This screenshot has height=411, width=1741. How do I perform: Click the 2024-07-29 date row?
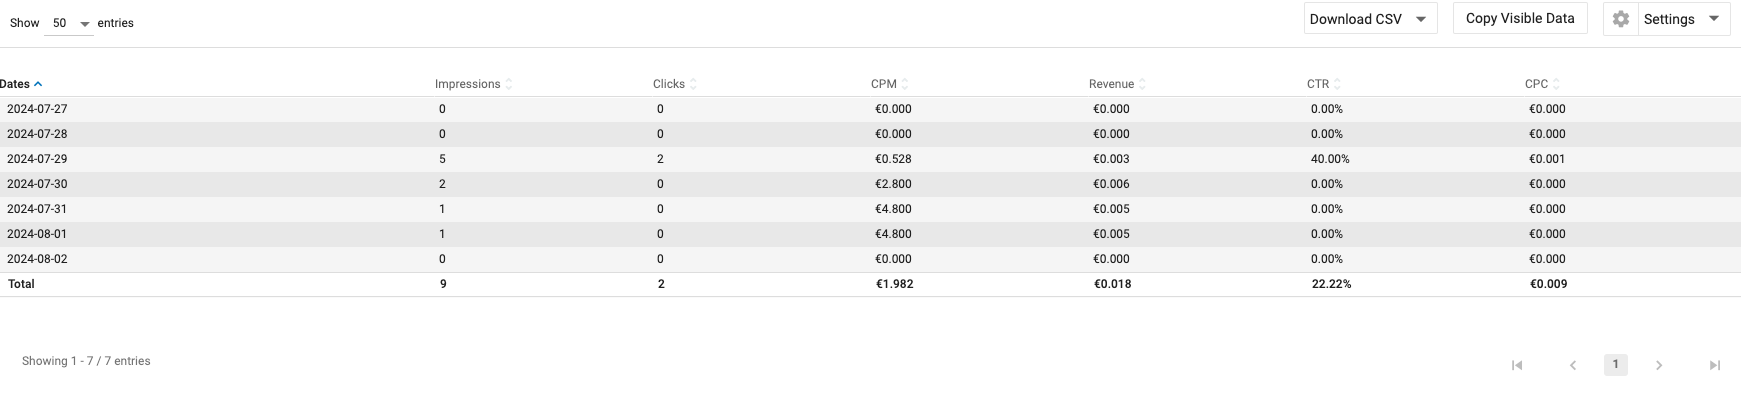[x=37, y=159]
